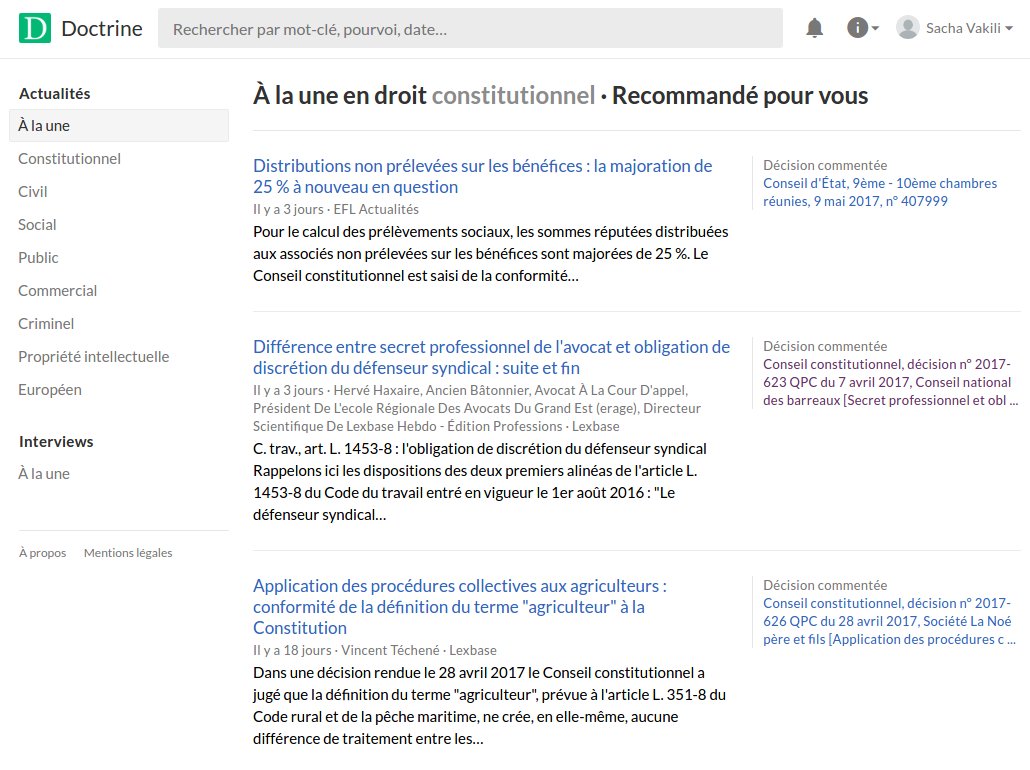Open the Européen news category

pyautogui.click(x=50, y=390)
